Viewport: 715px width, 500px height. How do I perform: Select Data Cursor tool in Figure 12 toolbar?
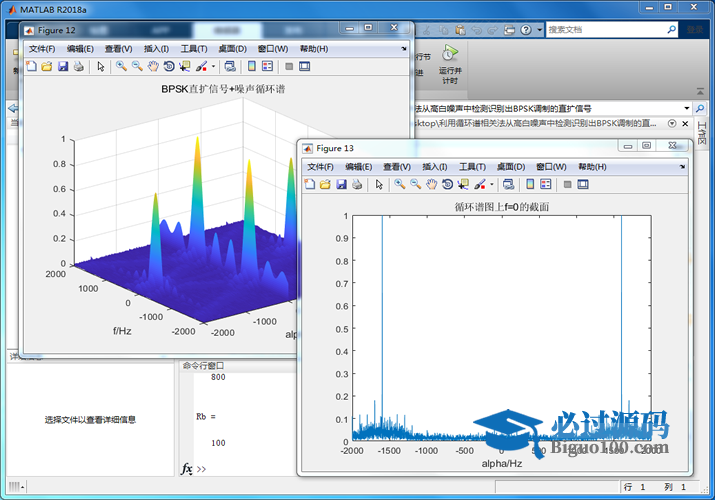[x=185, y=67]
